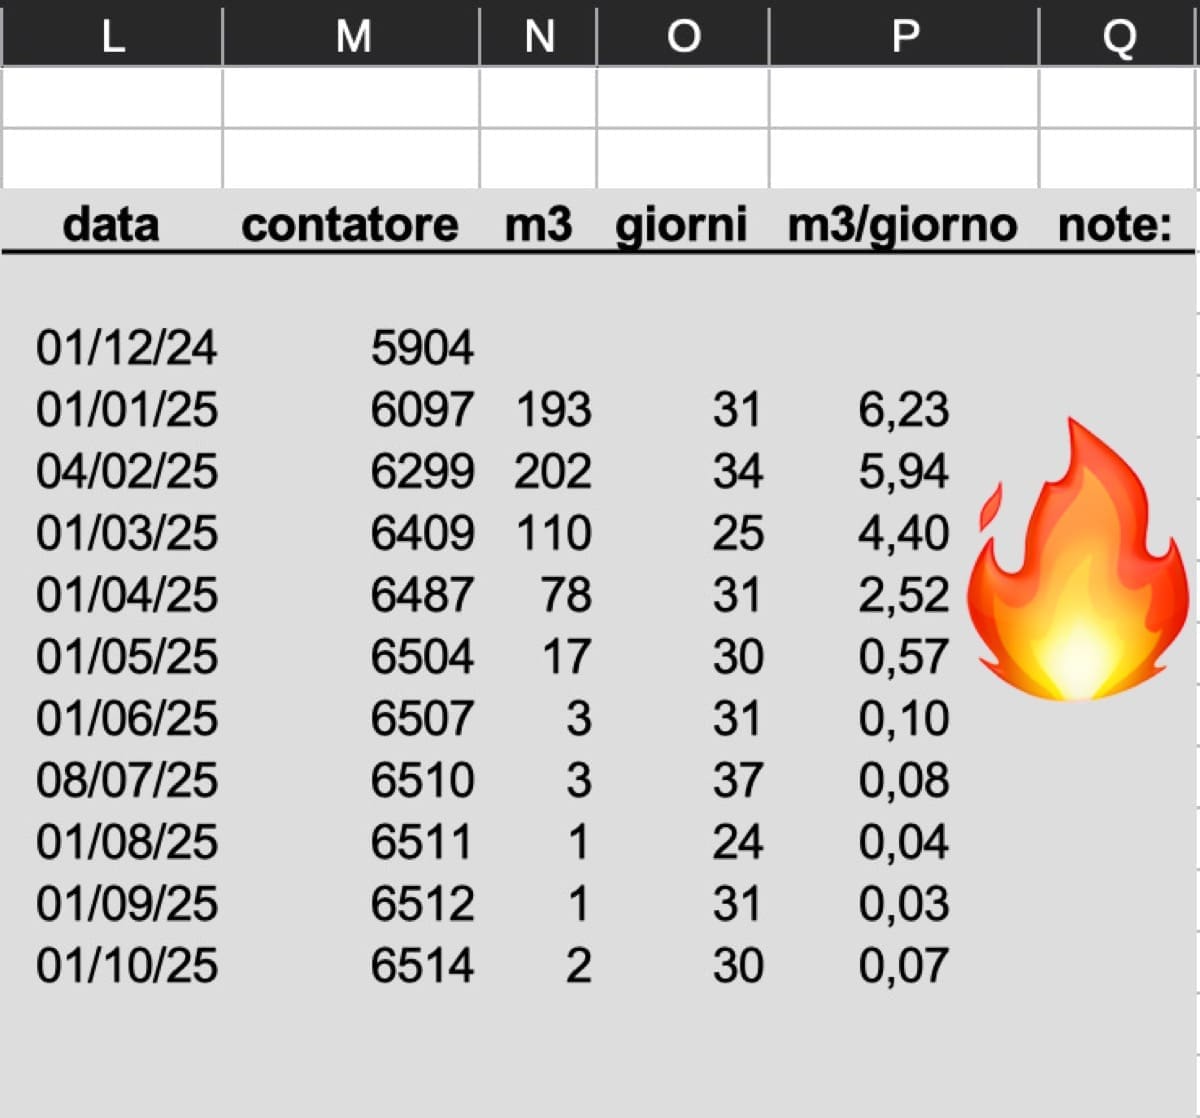Select column O header
Image resolution: width=1200 pixels, height=1118 pixels.
[x=683, y=36]
